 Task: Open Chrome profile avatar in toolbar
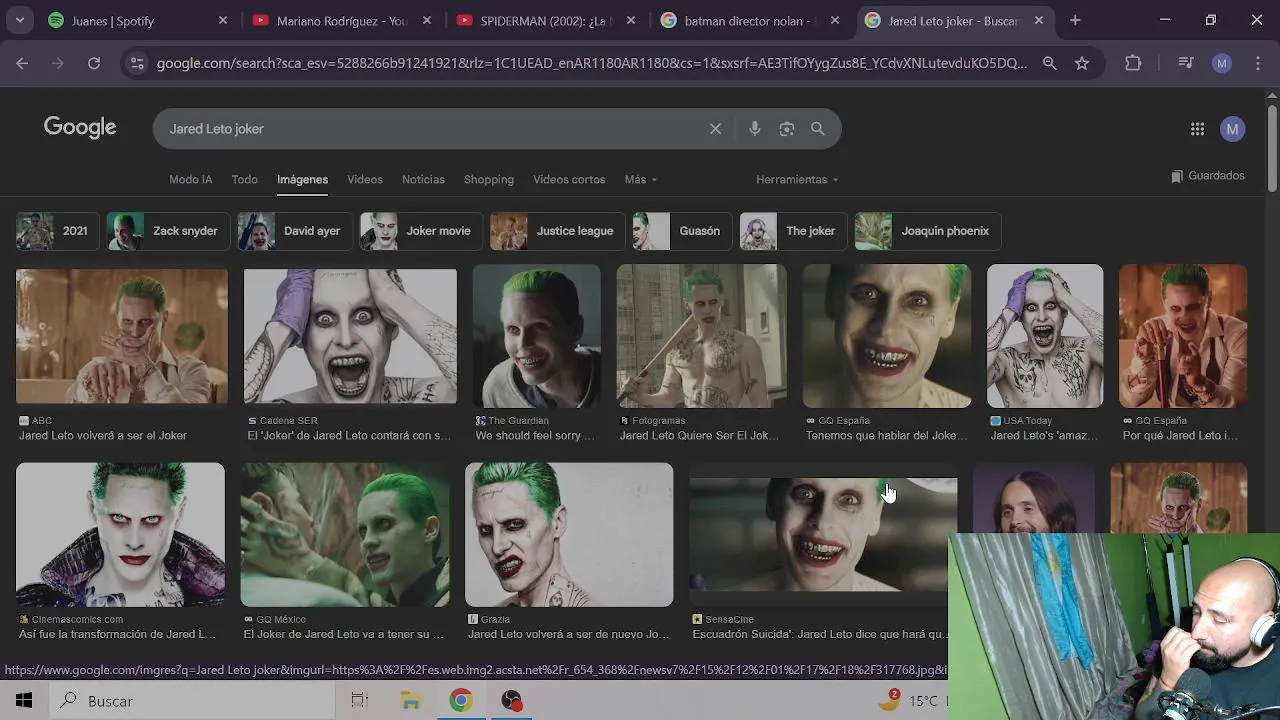click(x=1222, y=63)
